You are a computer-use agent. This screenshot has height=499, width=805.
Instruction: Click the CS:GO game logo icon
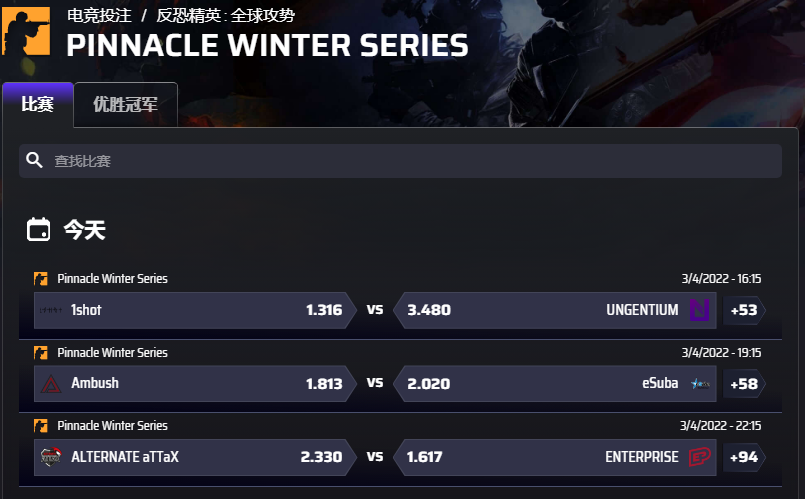(x=25, y=31)
